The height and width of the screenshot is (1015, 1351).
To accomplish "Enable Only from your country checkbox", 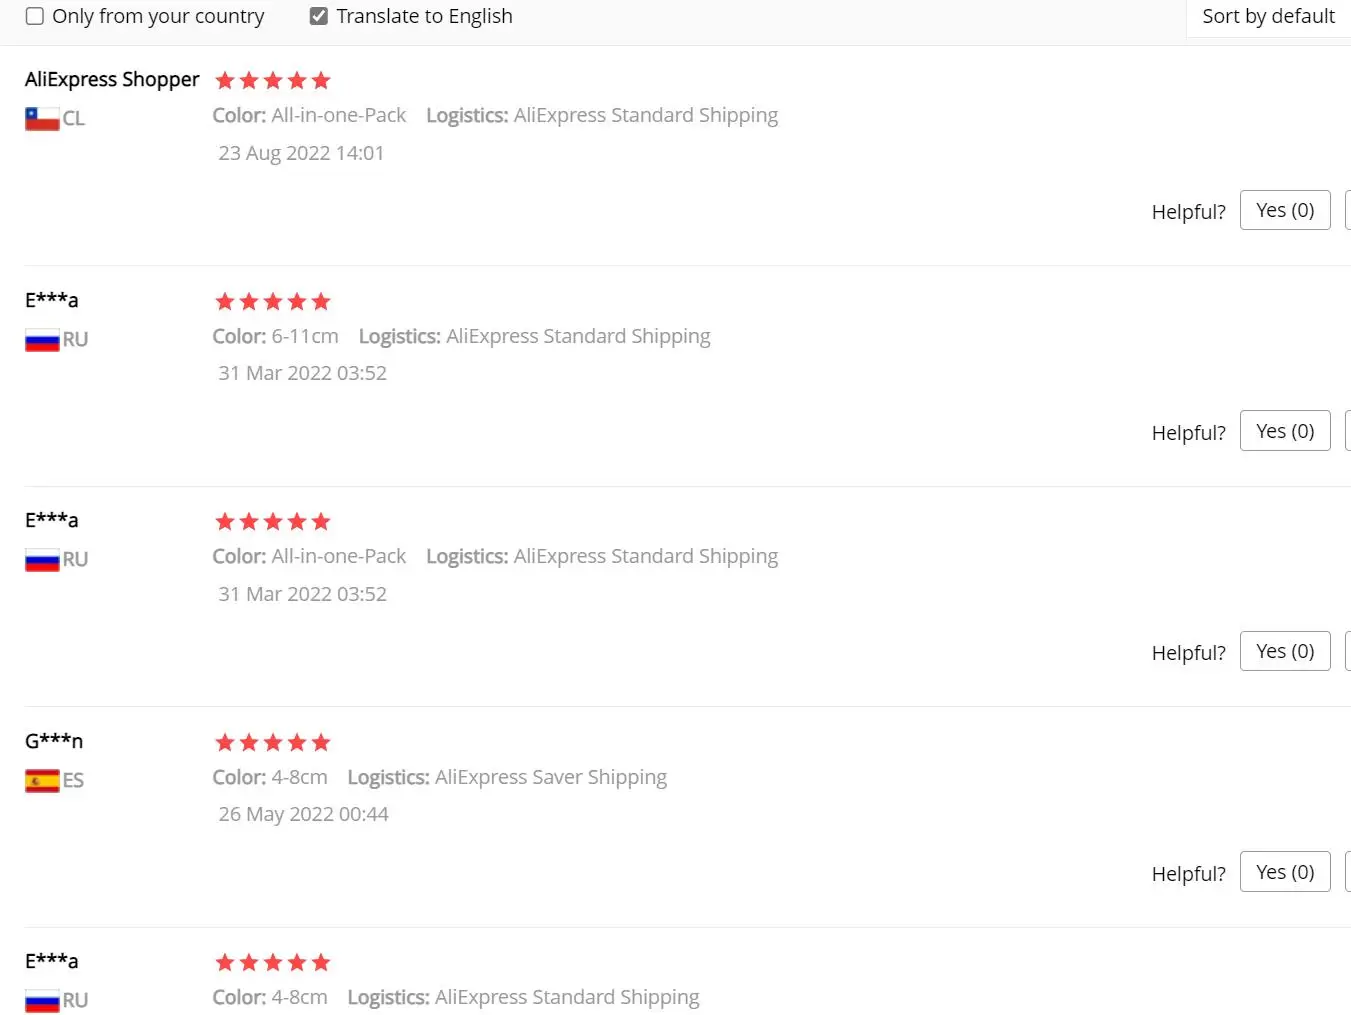I will (35, 16).
